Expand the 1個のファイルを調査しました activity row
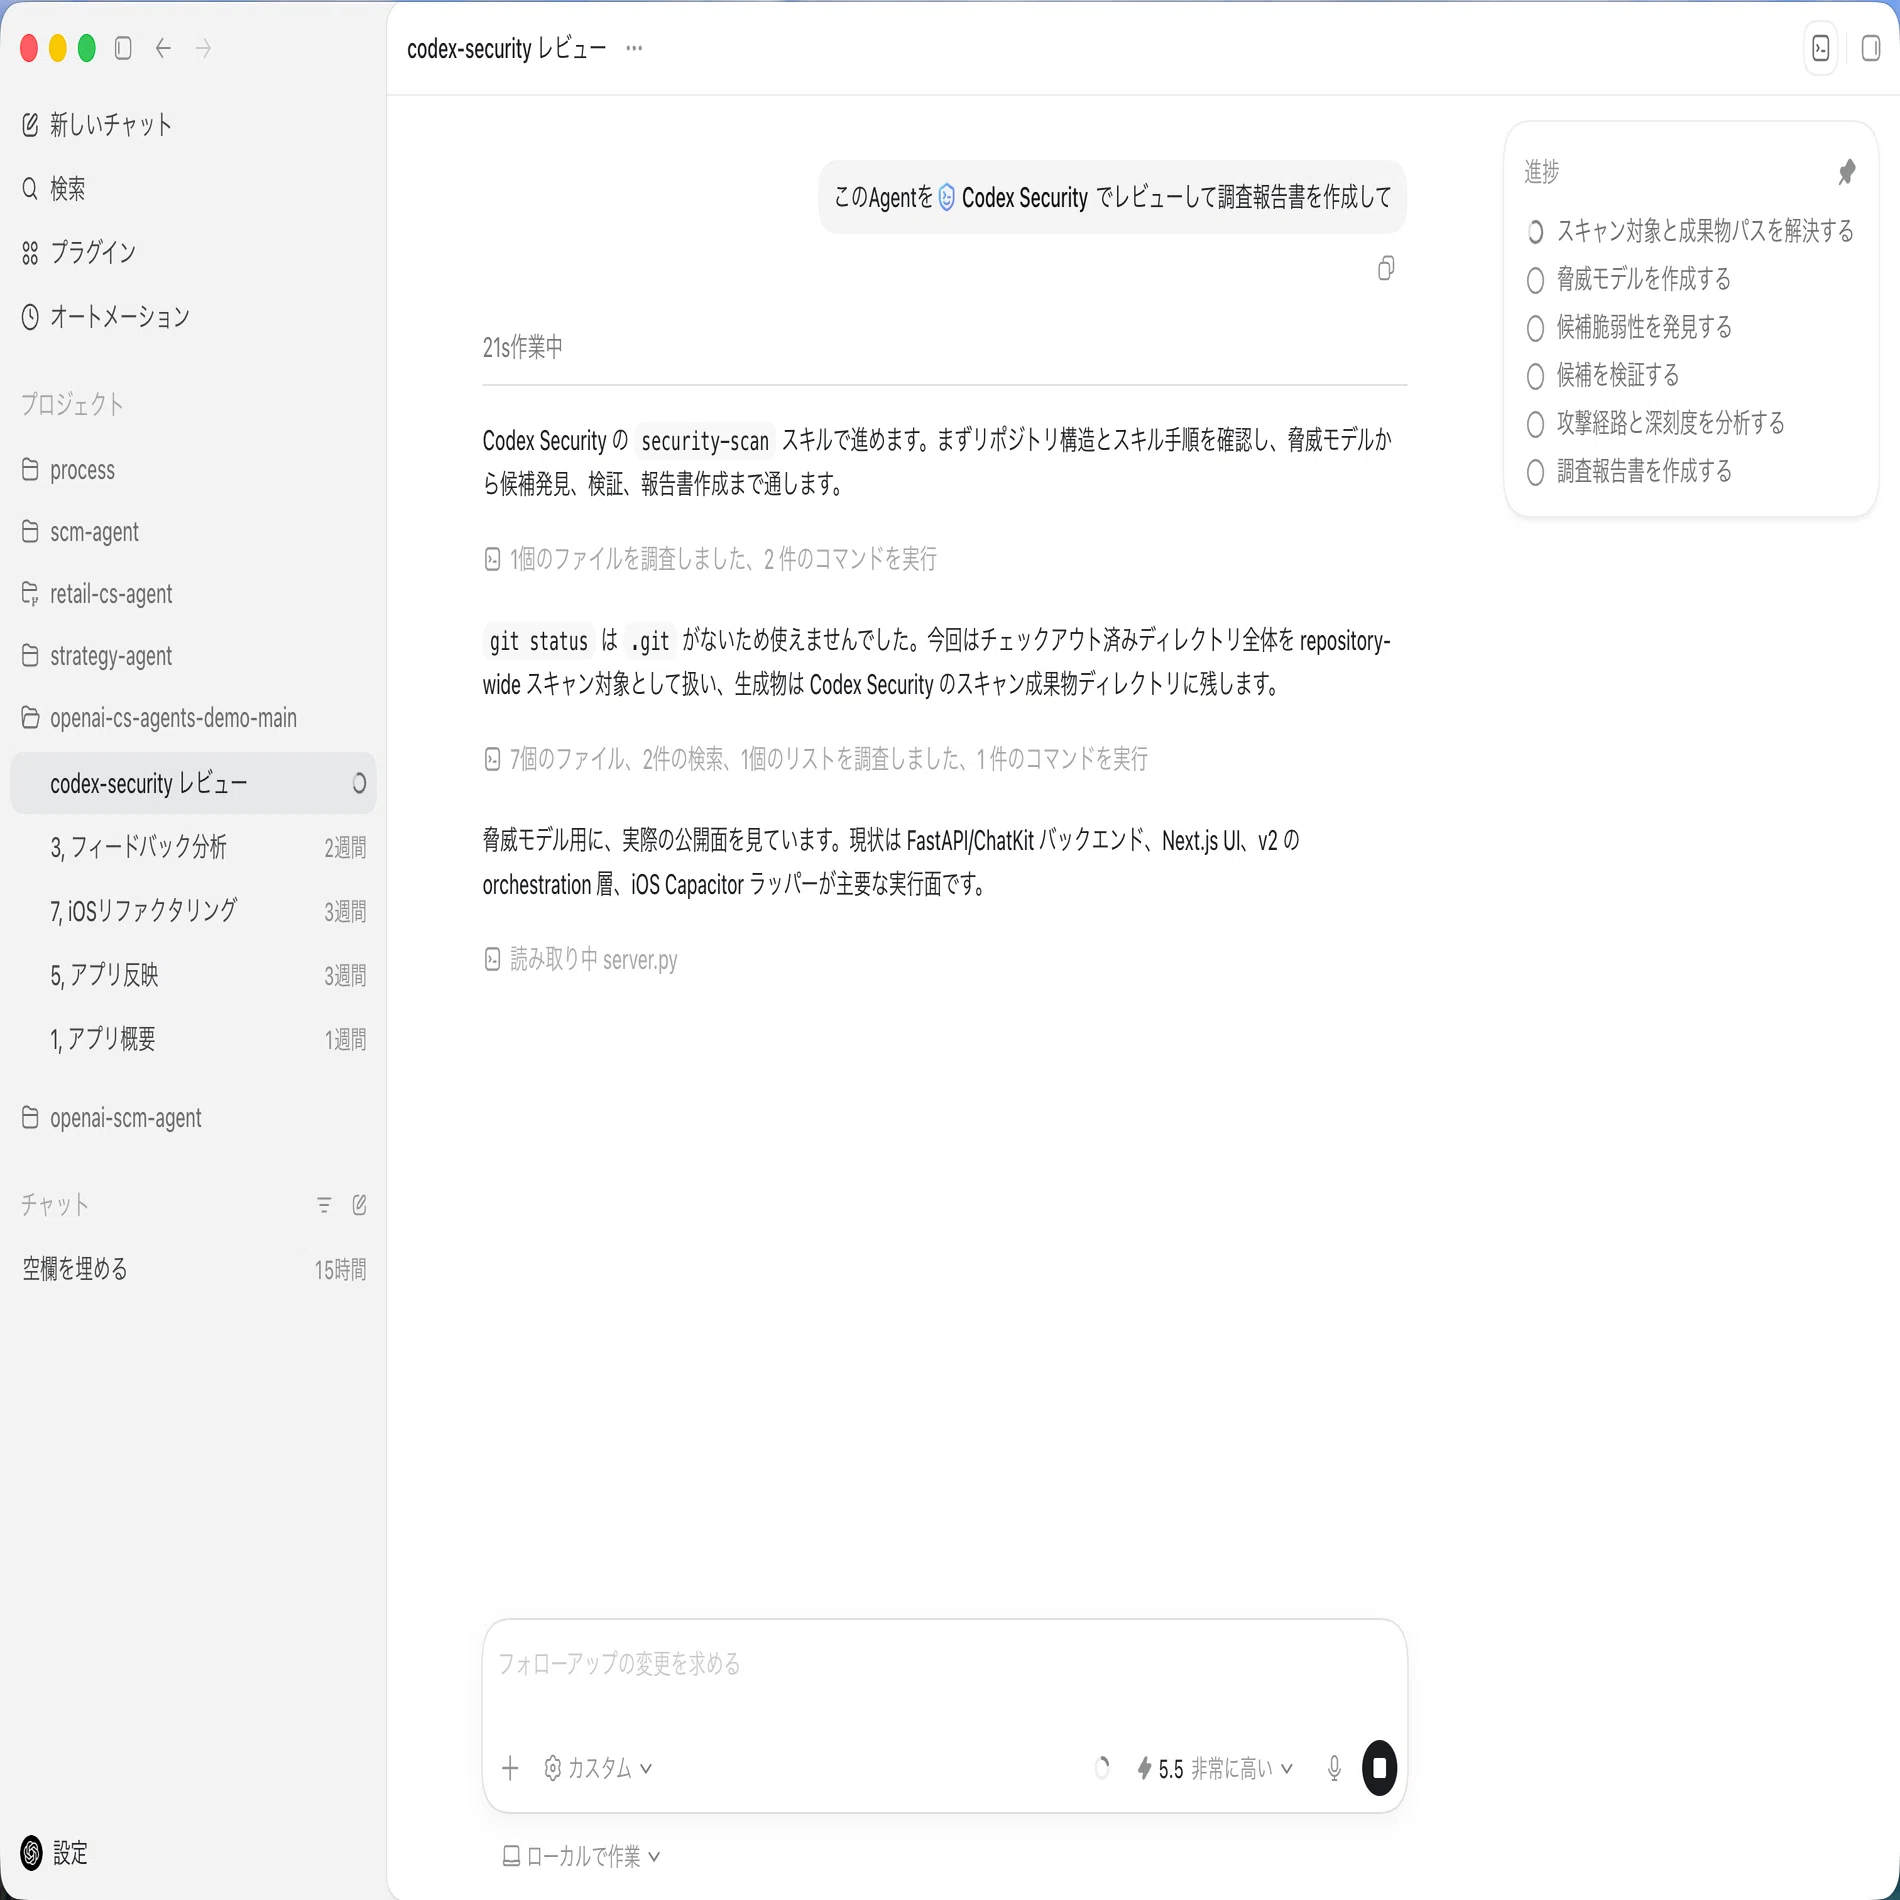The width and height of the screenshot is (1900, 1900). coord(710,559)
